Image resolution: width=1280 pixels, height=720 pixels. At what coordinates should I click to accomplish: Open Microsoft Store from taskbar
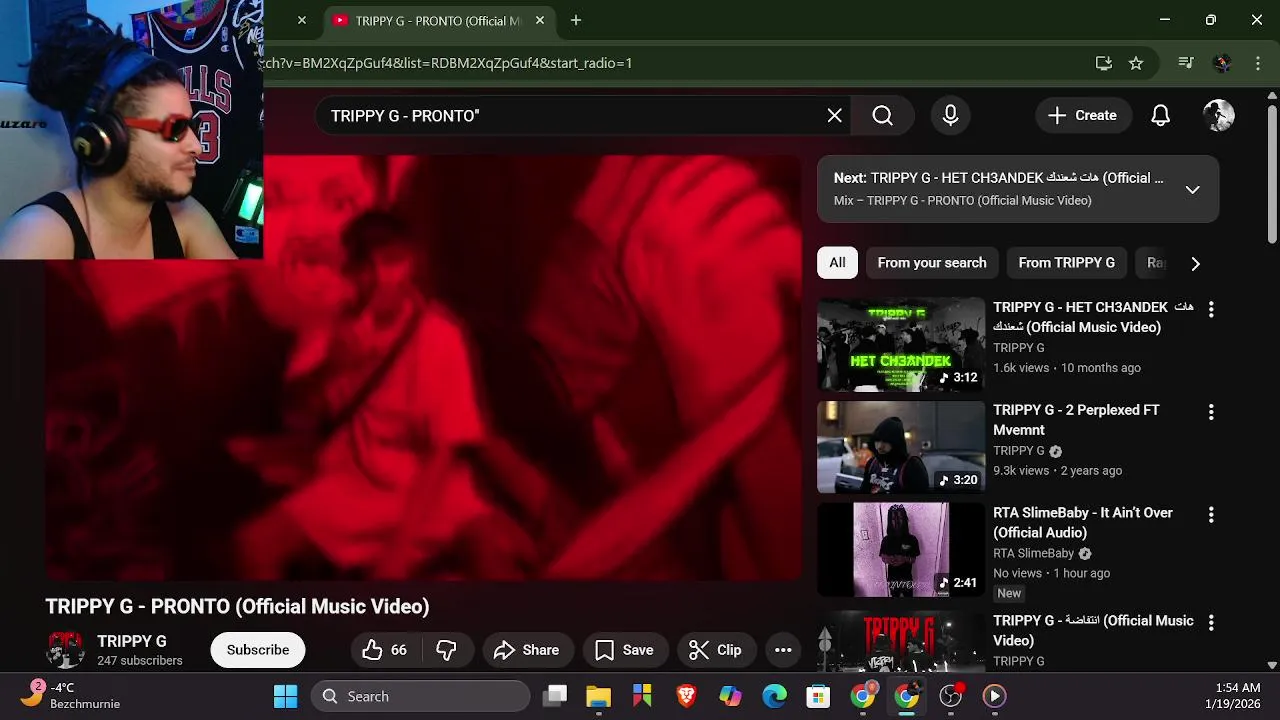818,696
